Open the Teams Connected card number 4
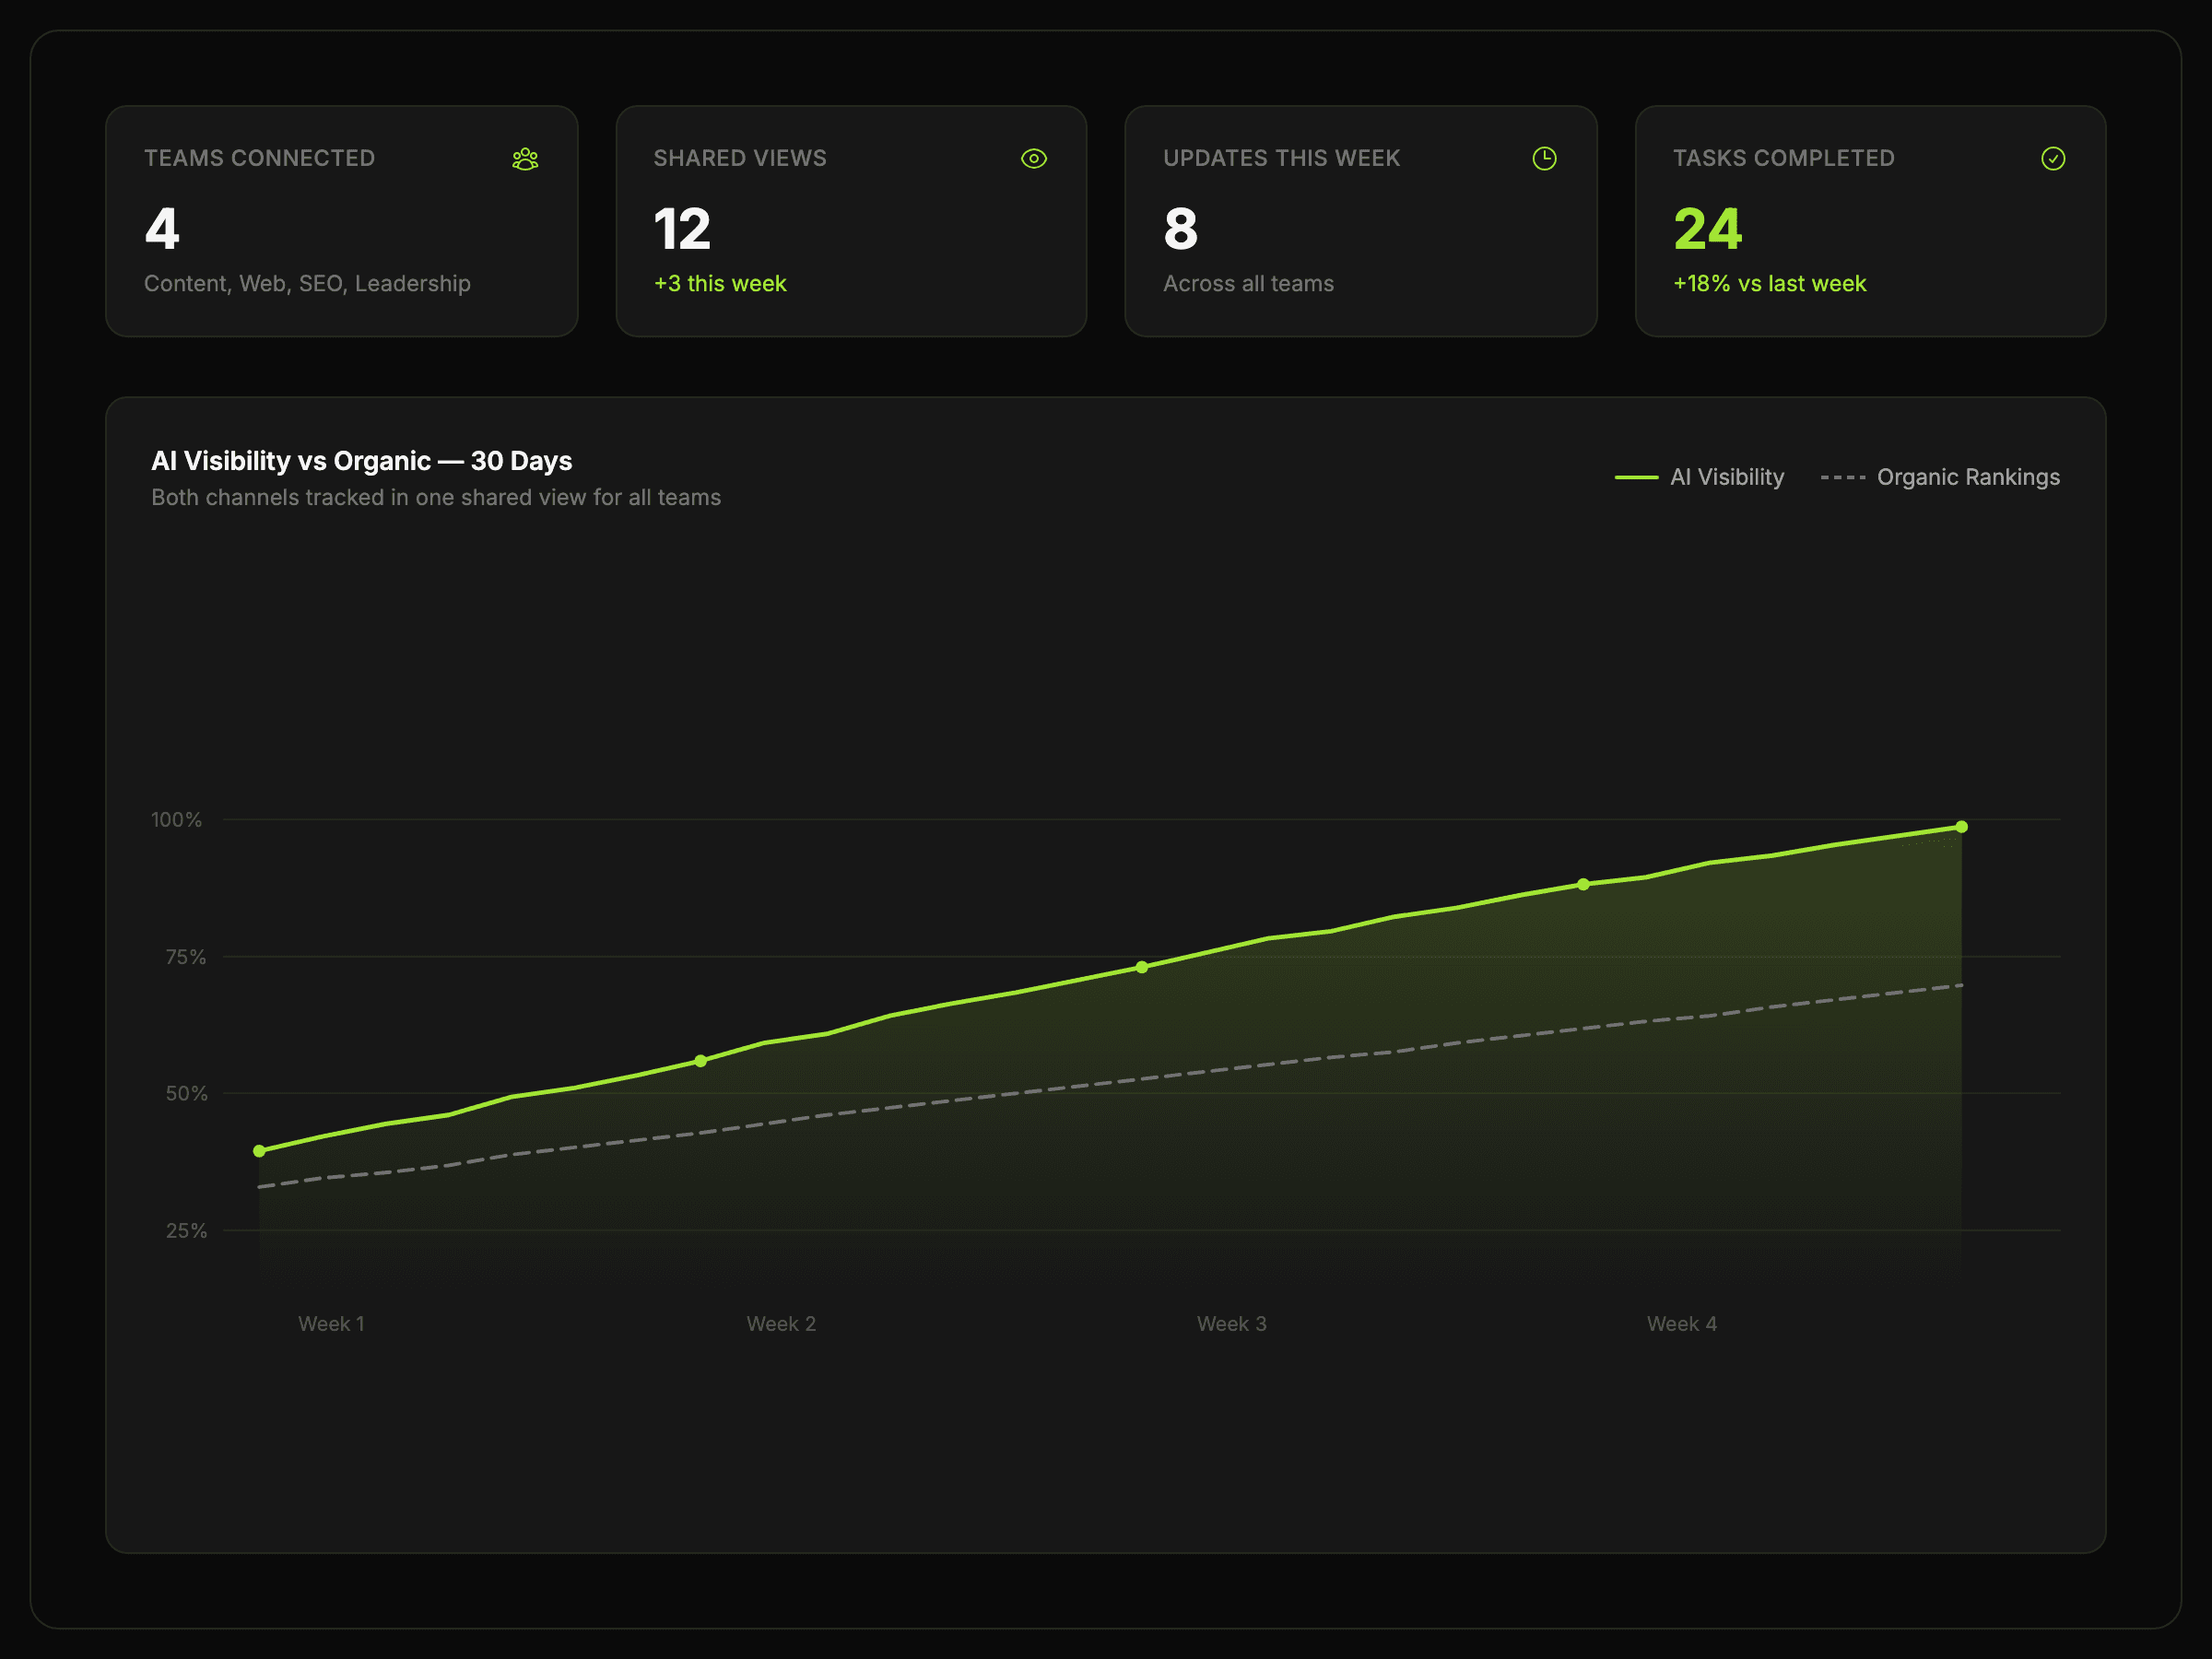2212x1659 pixels. coord(162,229)
